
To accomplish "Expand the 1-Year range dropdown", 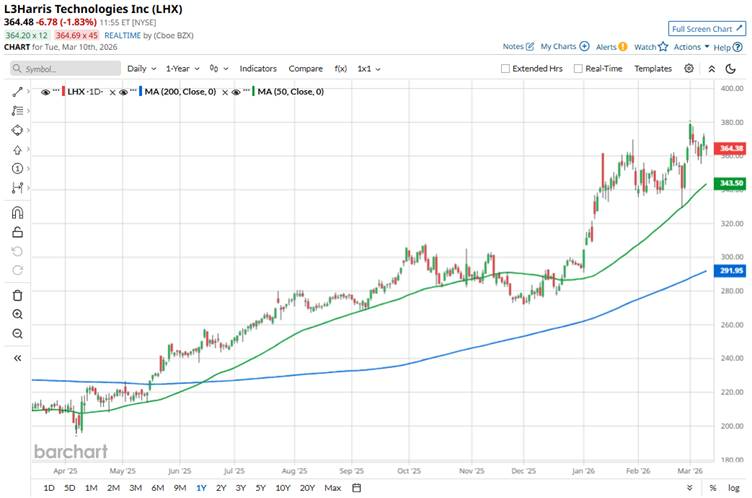I will (182, 69).
